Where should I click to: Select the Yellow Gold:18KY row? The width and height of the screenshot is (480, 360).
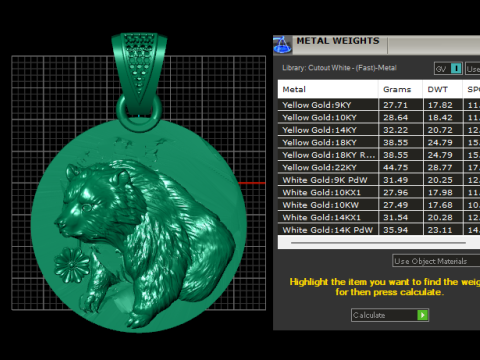tap(379, 142)
